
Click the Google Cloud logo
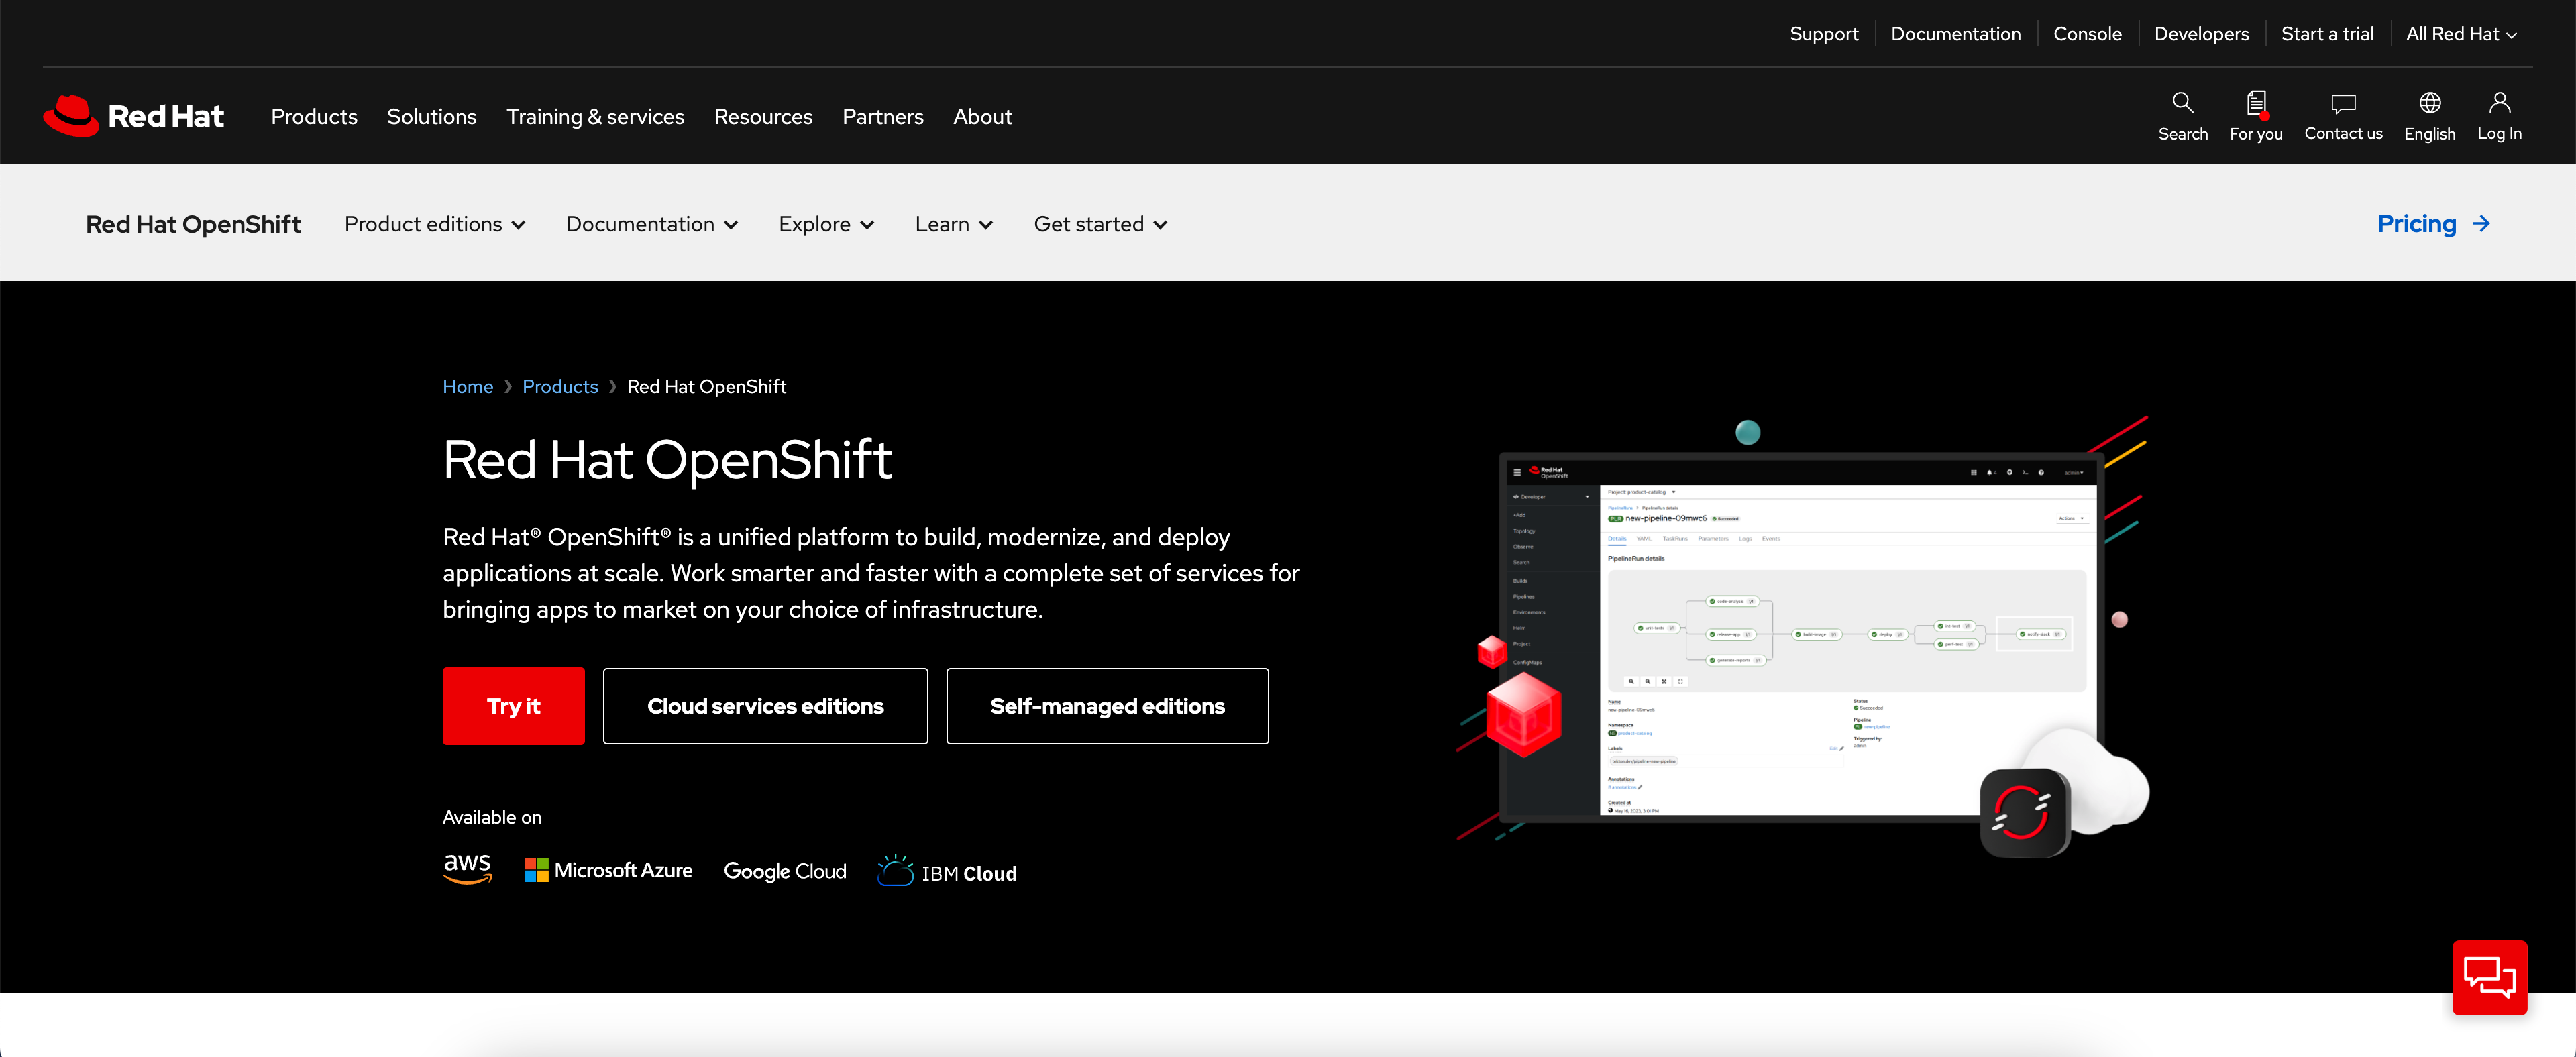pos(785,871)
